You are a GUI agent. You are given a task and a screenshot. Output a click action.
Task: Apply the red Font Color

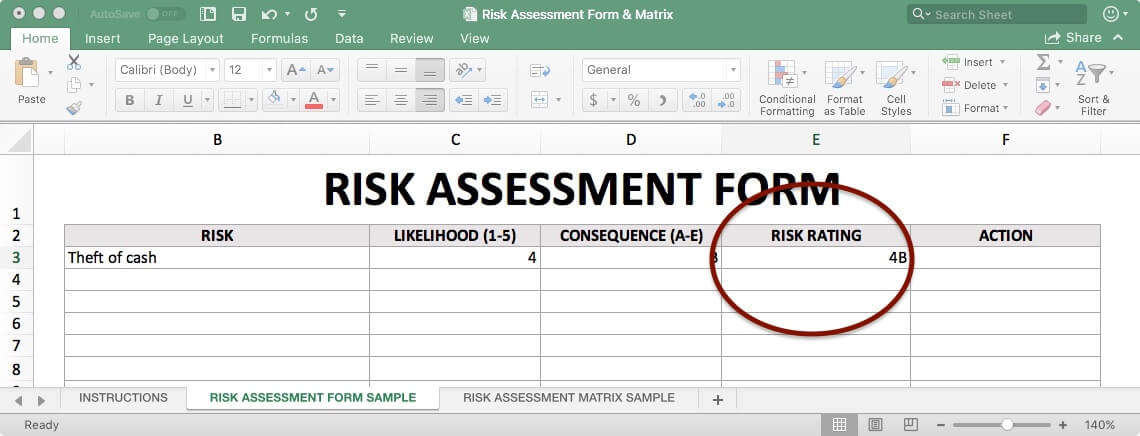point(314,100)
